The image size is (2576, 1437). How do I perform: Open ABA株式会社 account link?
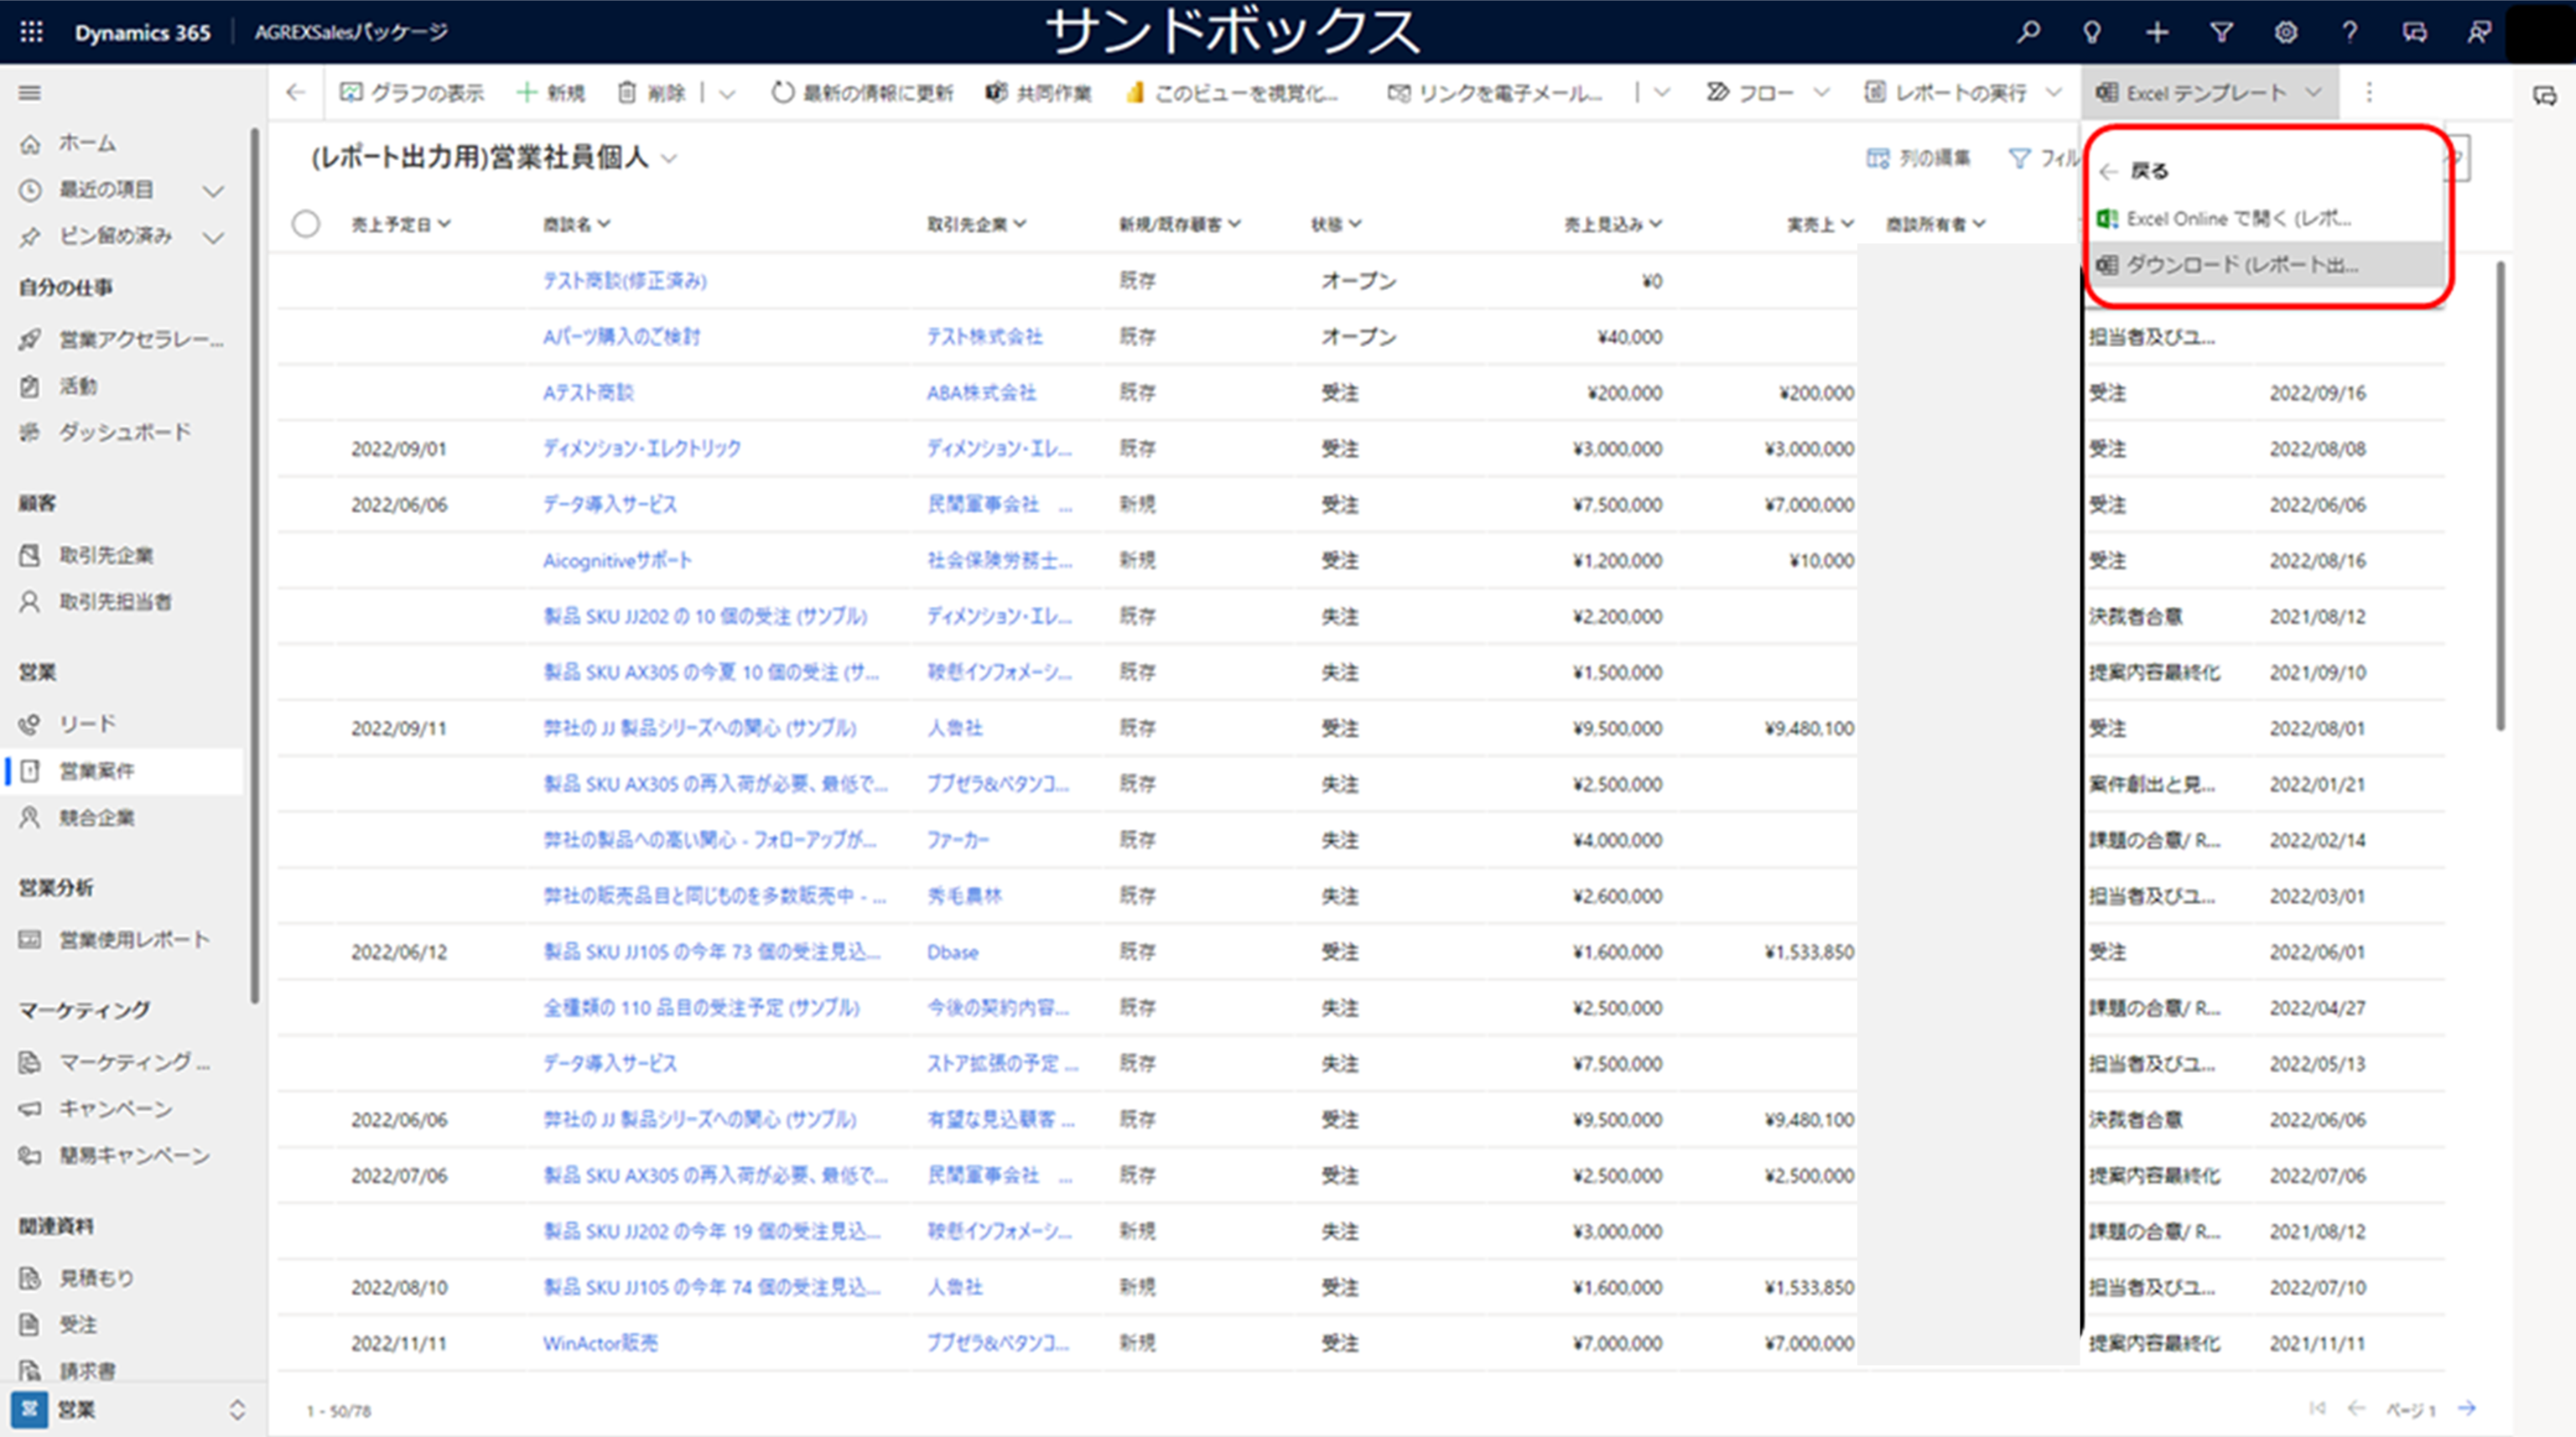[981, 393]
